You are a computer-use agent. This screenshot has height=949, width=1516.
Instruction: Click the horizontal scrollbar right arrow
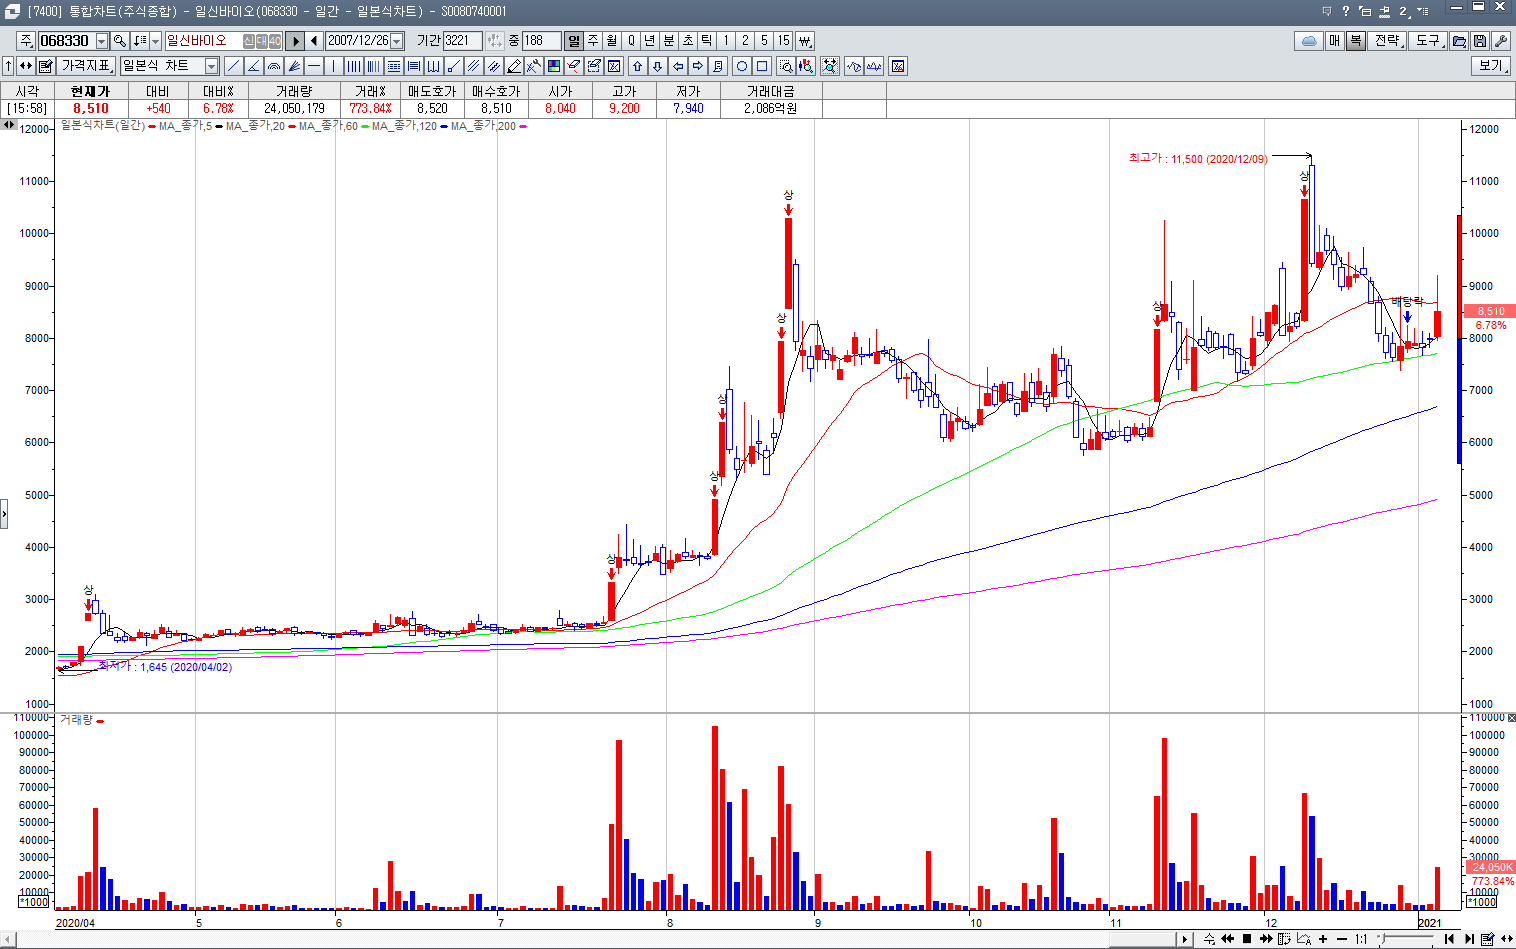(1185, 939)
